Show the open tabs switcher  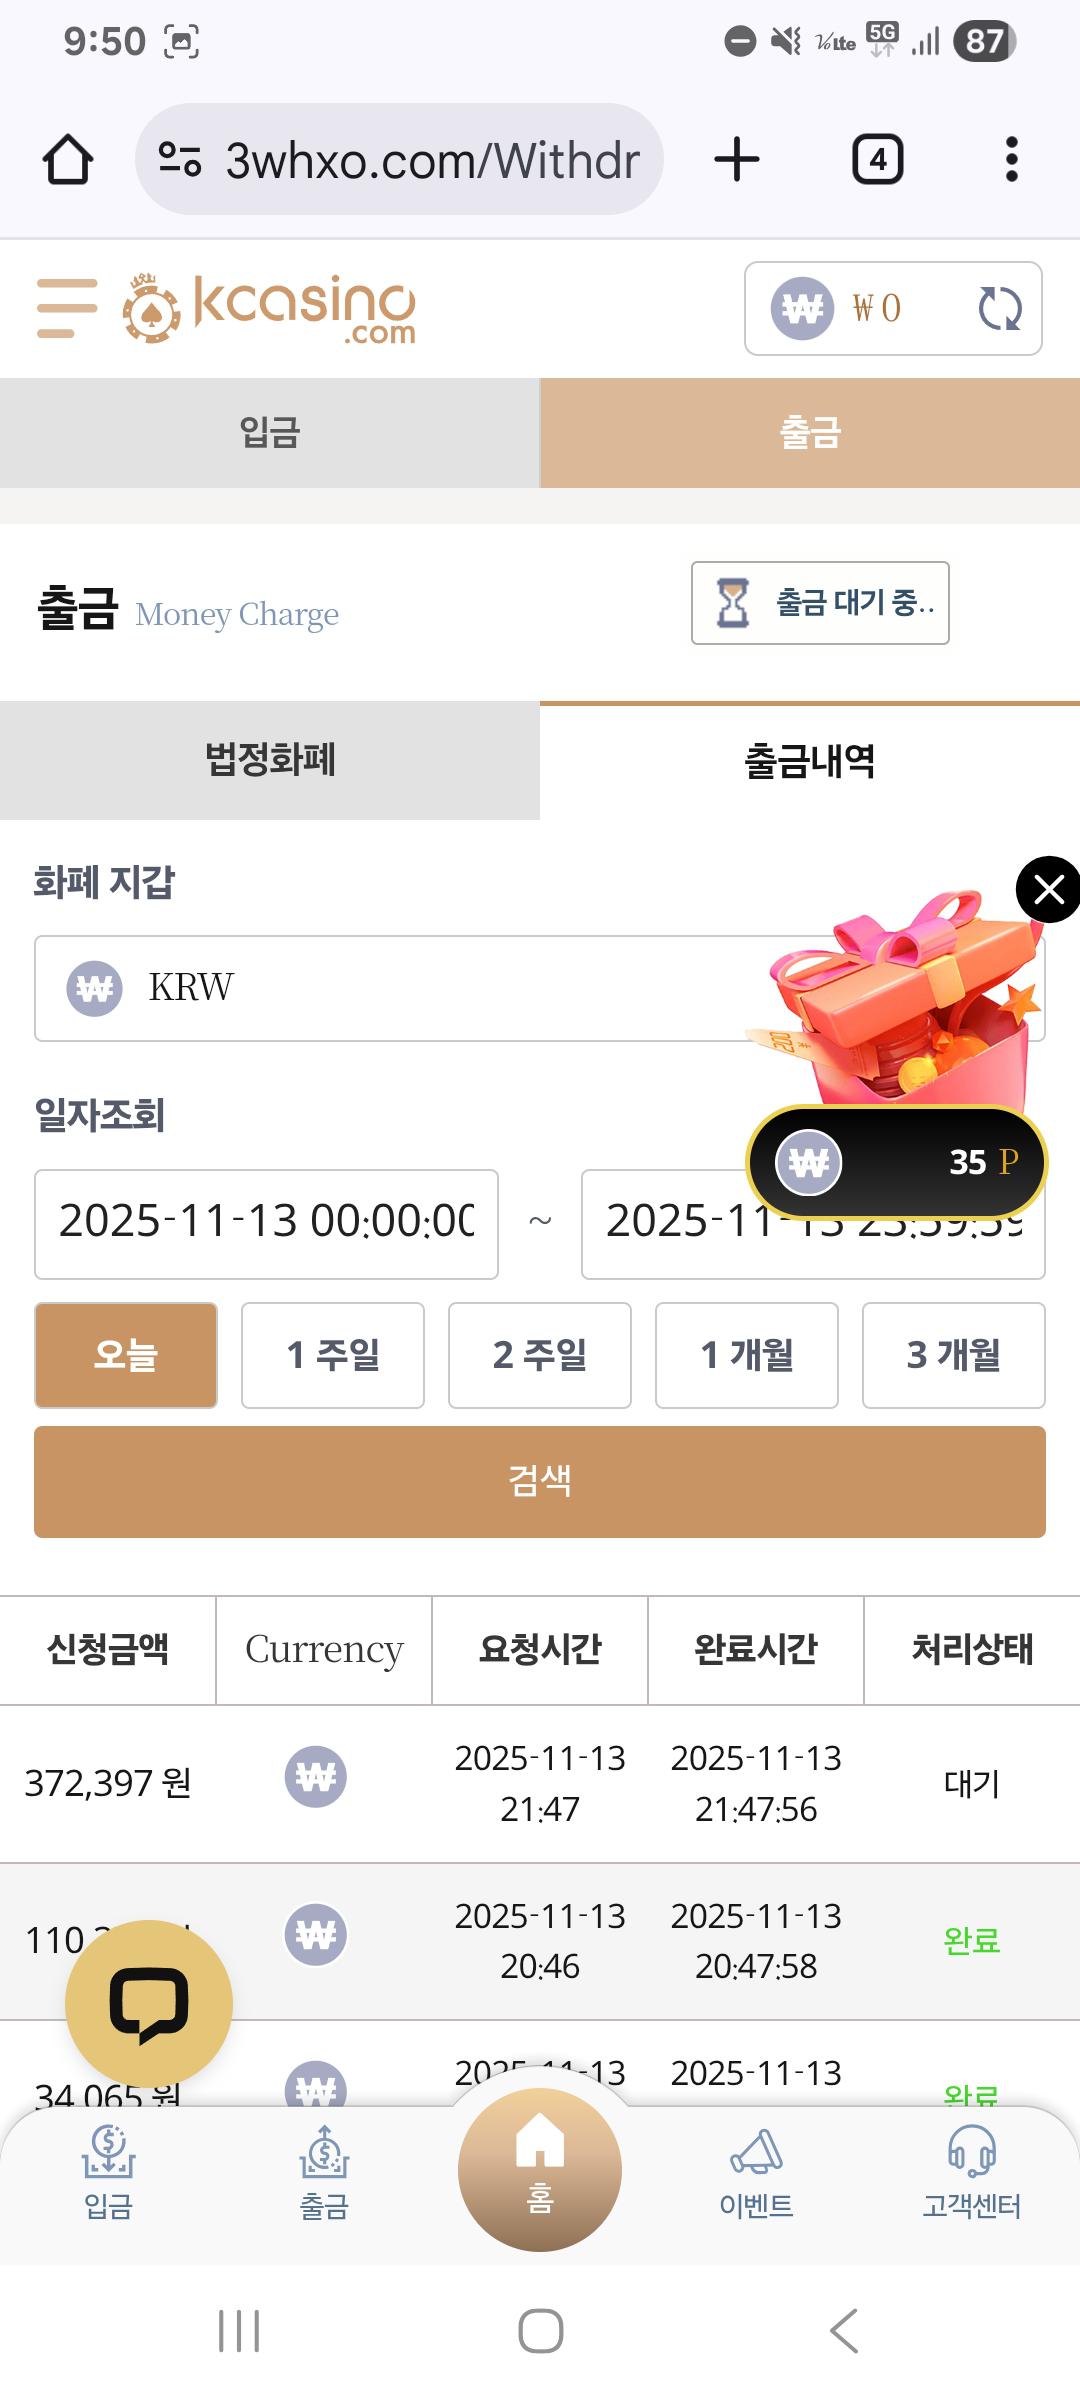point(877,160)
